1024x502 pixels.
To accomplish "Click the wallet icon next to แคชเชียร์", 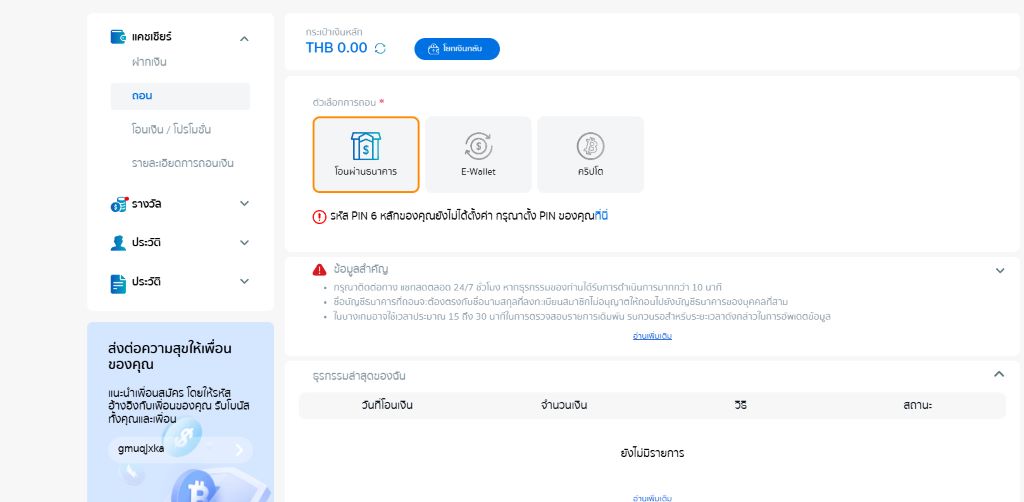I will 119,37.
